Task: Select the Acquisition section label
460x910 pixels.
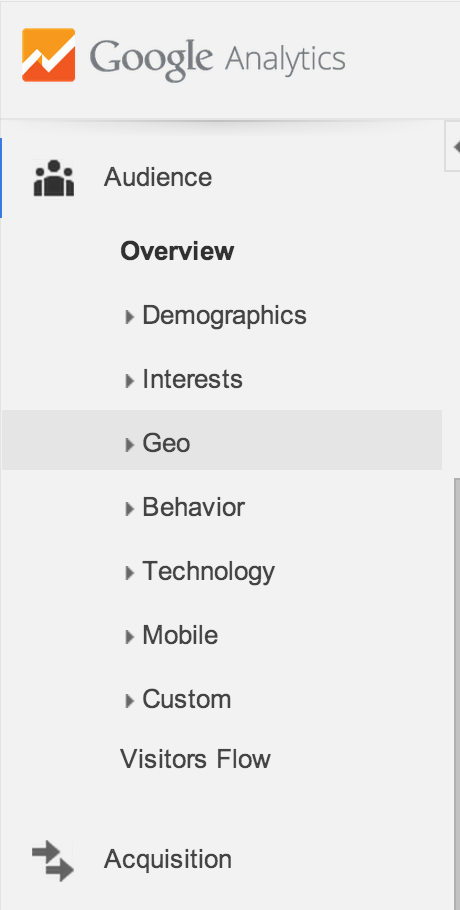Action: pos(168,859)
